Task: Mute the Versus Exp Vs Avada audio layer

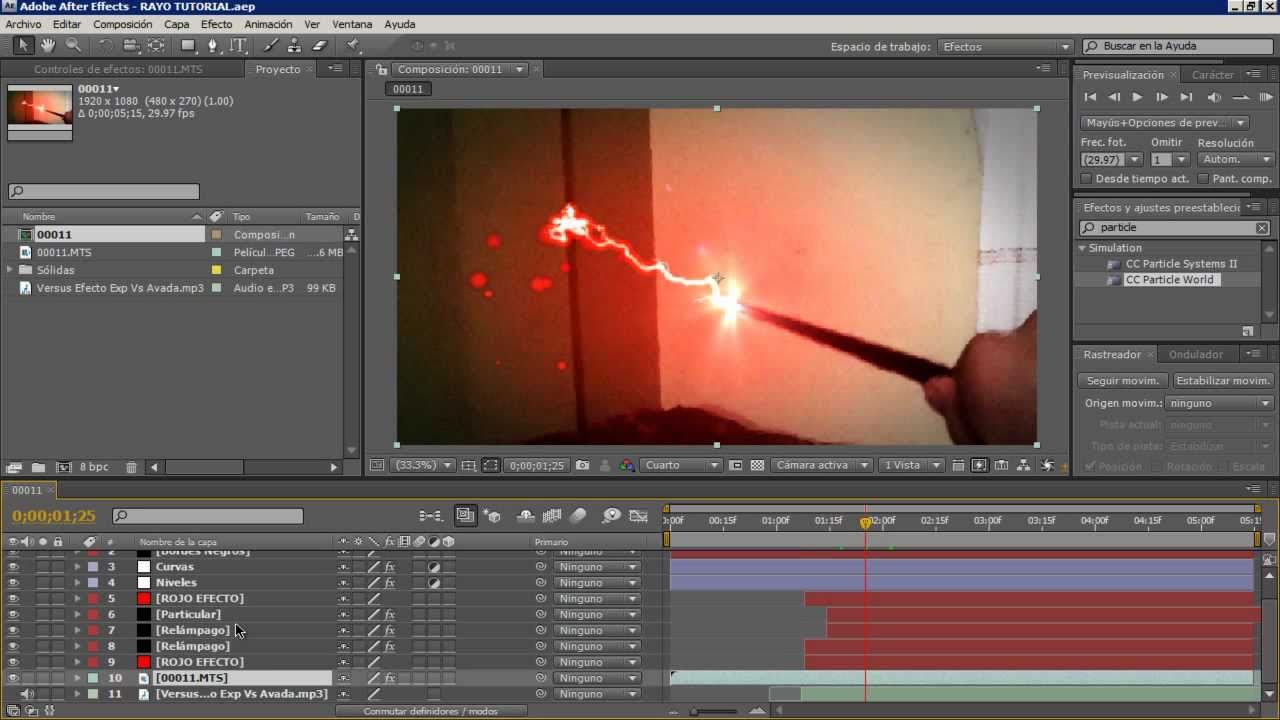Action: coord(26,693)
